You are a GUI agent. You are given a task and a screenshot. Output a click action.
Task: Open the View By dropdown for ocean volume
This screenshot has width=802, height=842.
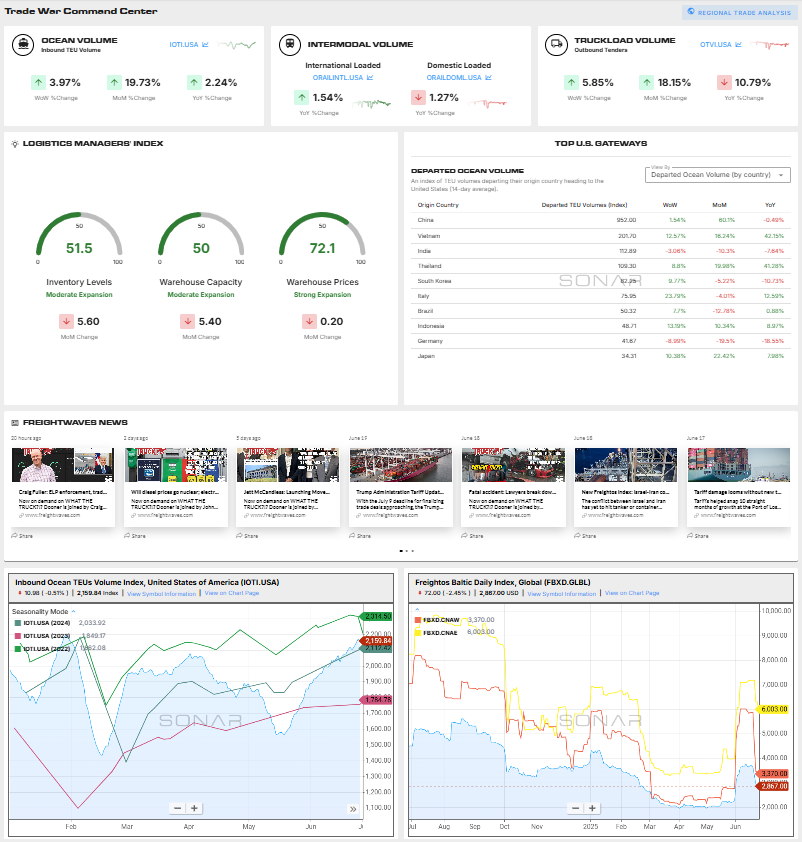[718, 175]
